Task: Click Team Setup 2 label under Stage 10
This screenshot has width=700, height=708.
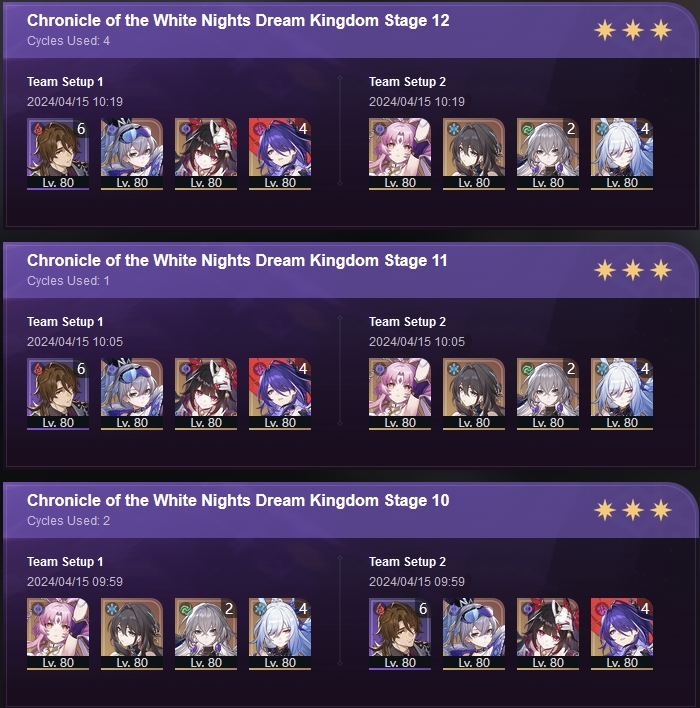Action: point(407,562)
